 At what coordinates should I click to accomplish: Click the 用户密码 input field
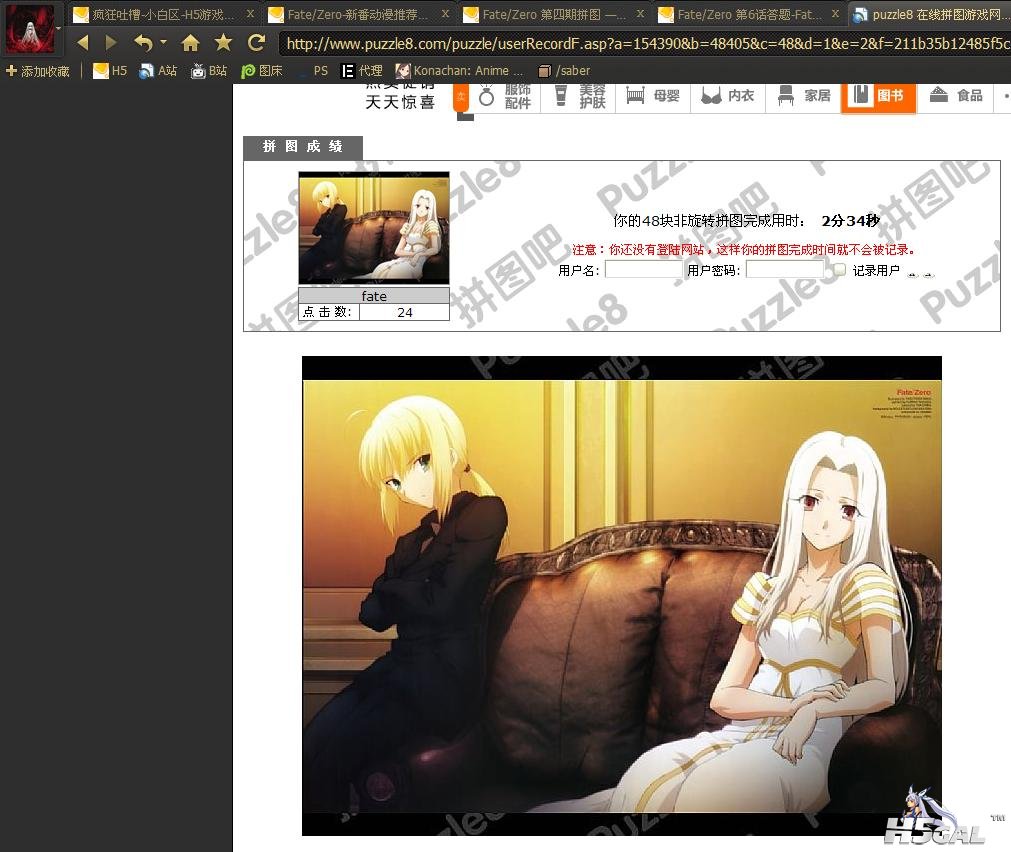pos(785,269)
